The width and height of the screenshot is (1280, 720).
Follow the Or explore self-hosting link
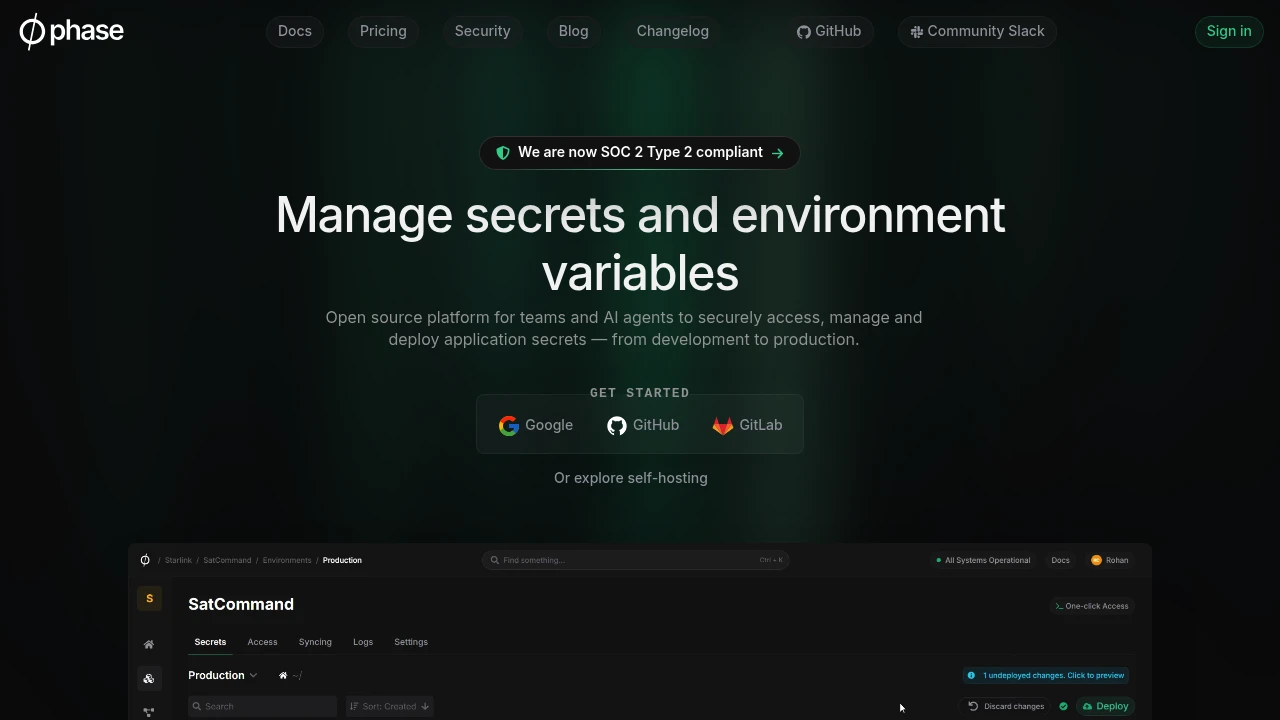[x=631, y=478]
